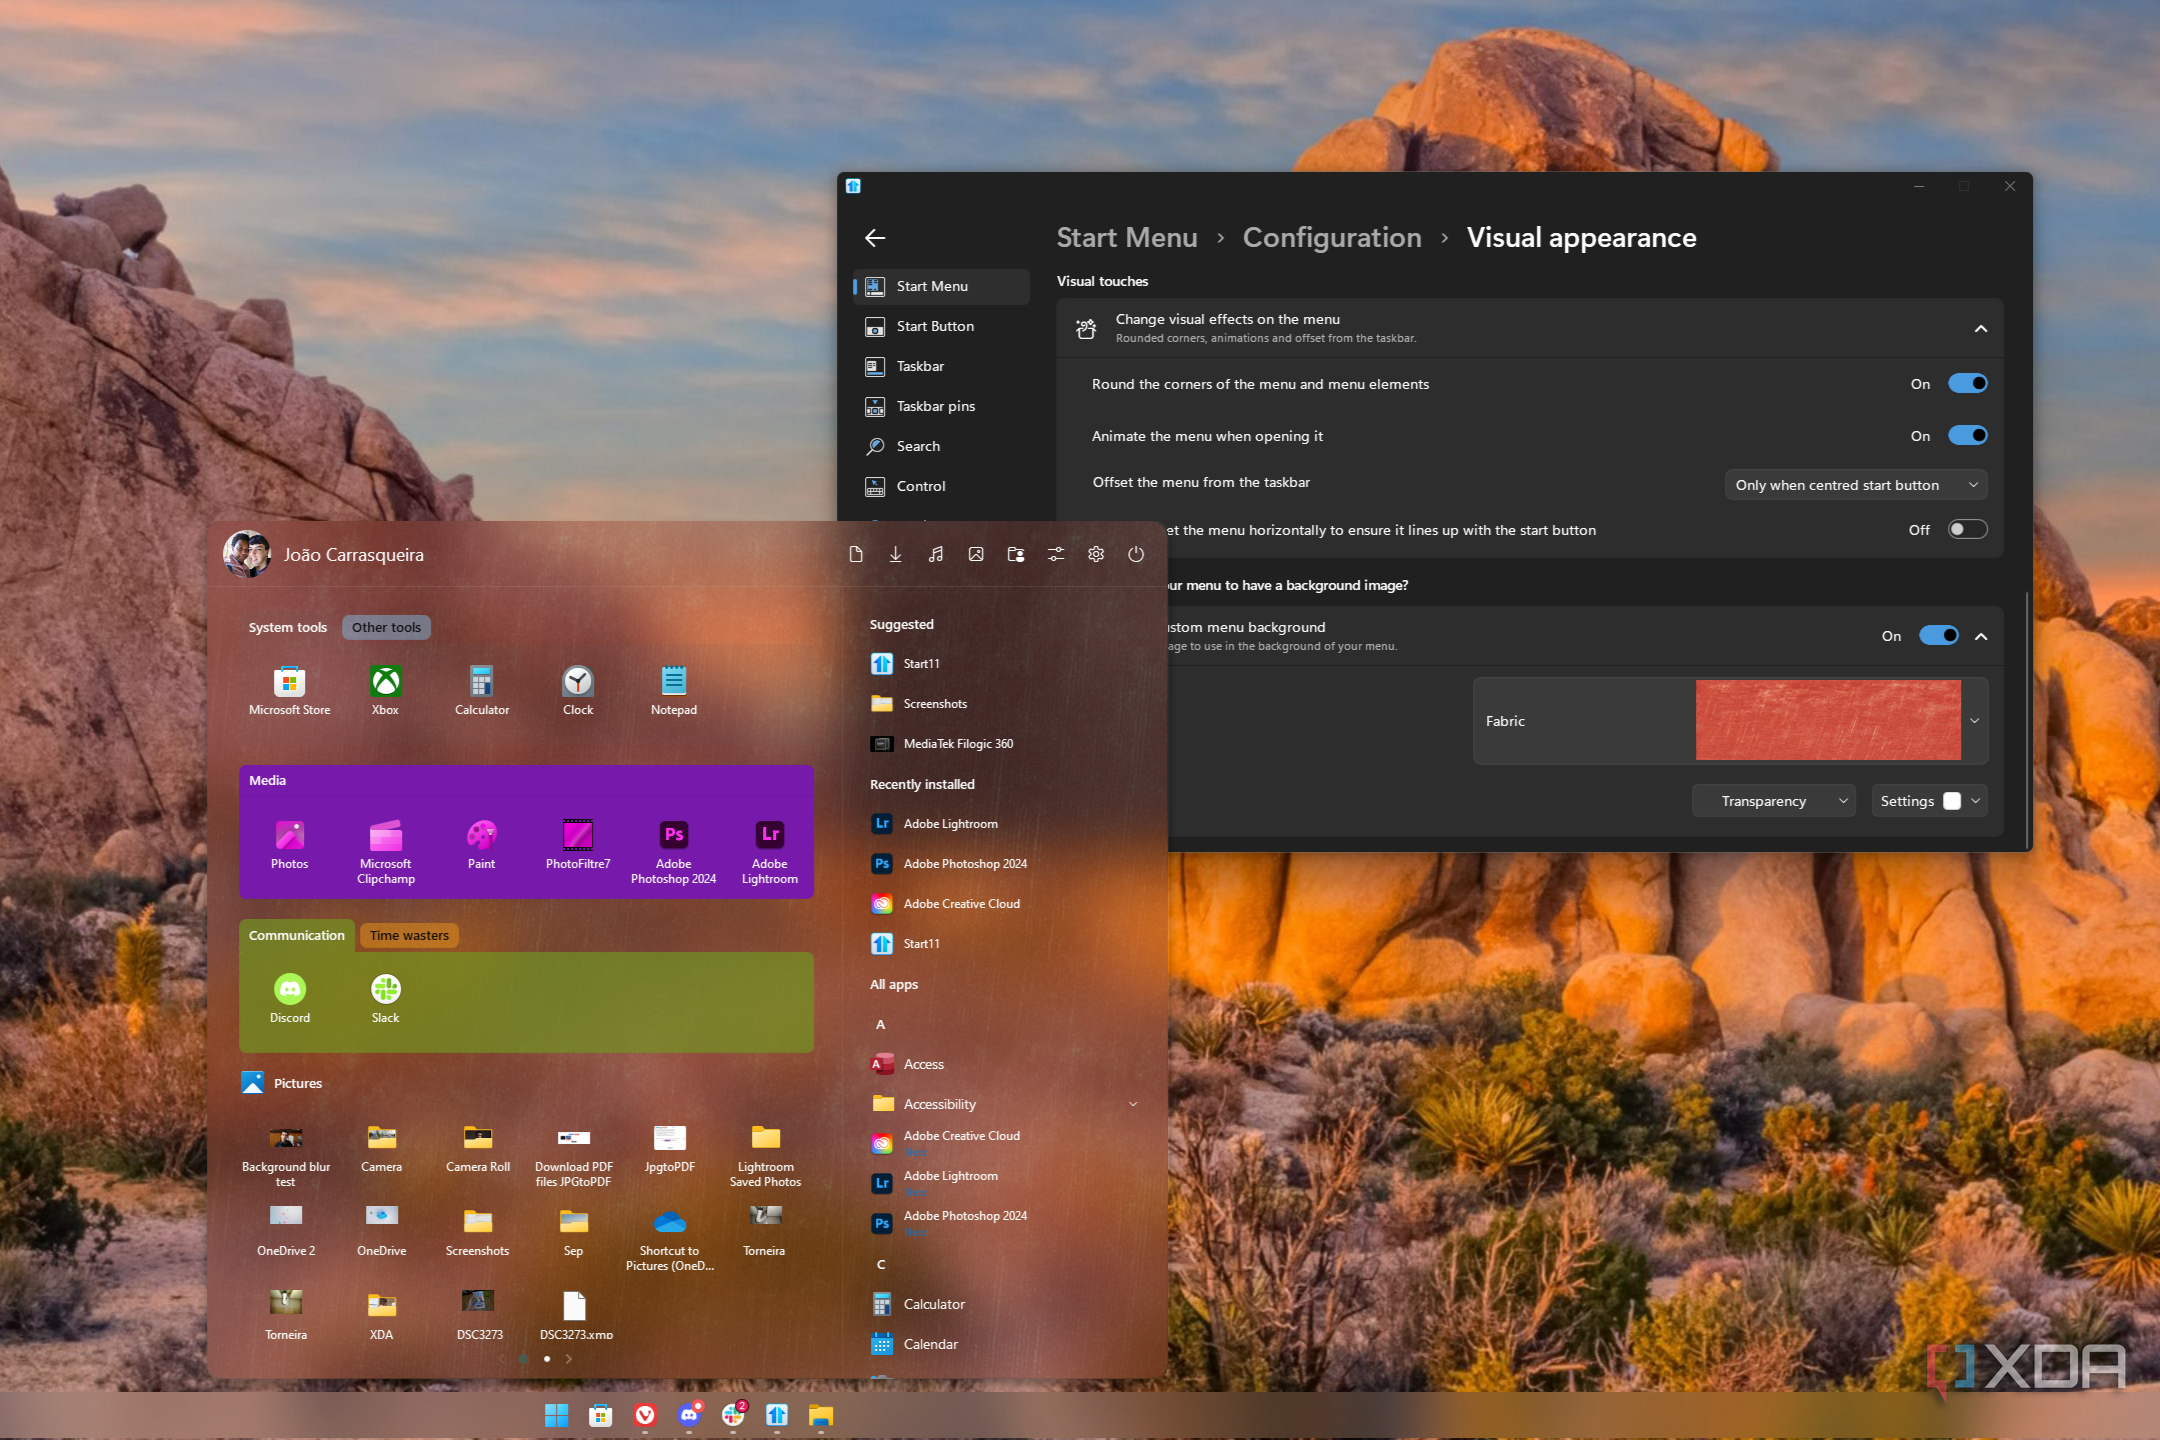Open Paint from Media group
This screenshot has height=1440, width=2160.
click(x=481, y=844)
